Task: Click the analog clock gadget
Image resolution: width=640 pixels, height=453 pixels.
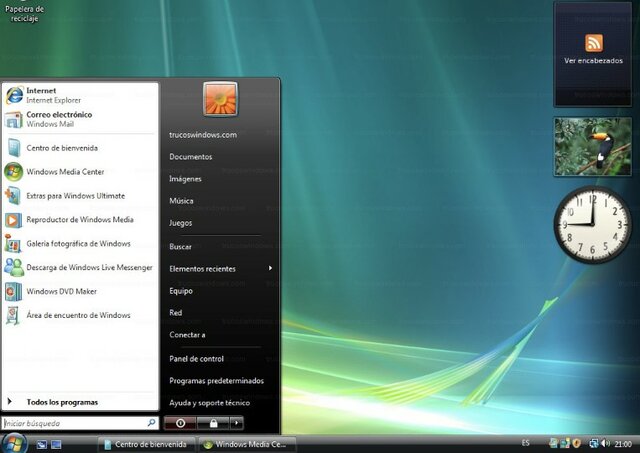Action: click(593, 224)
